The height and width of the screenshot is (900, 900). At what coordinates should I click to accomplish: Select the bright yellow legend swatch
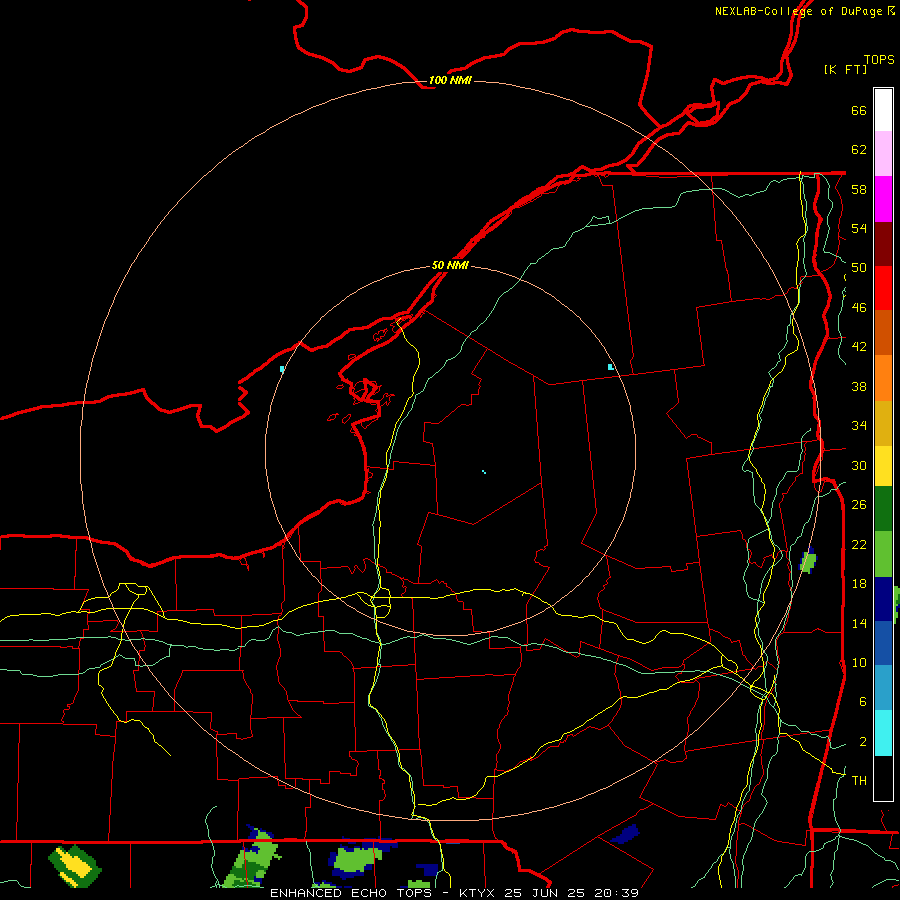coord(883,465)
